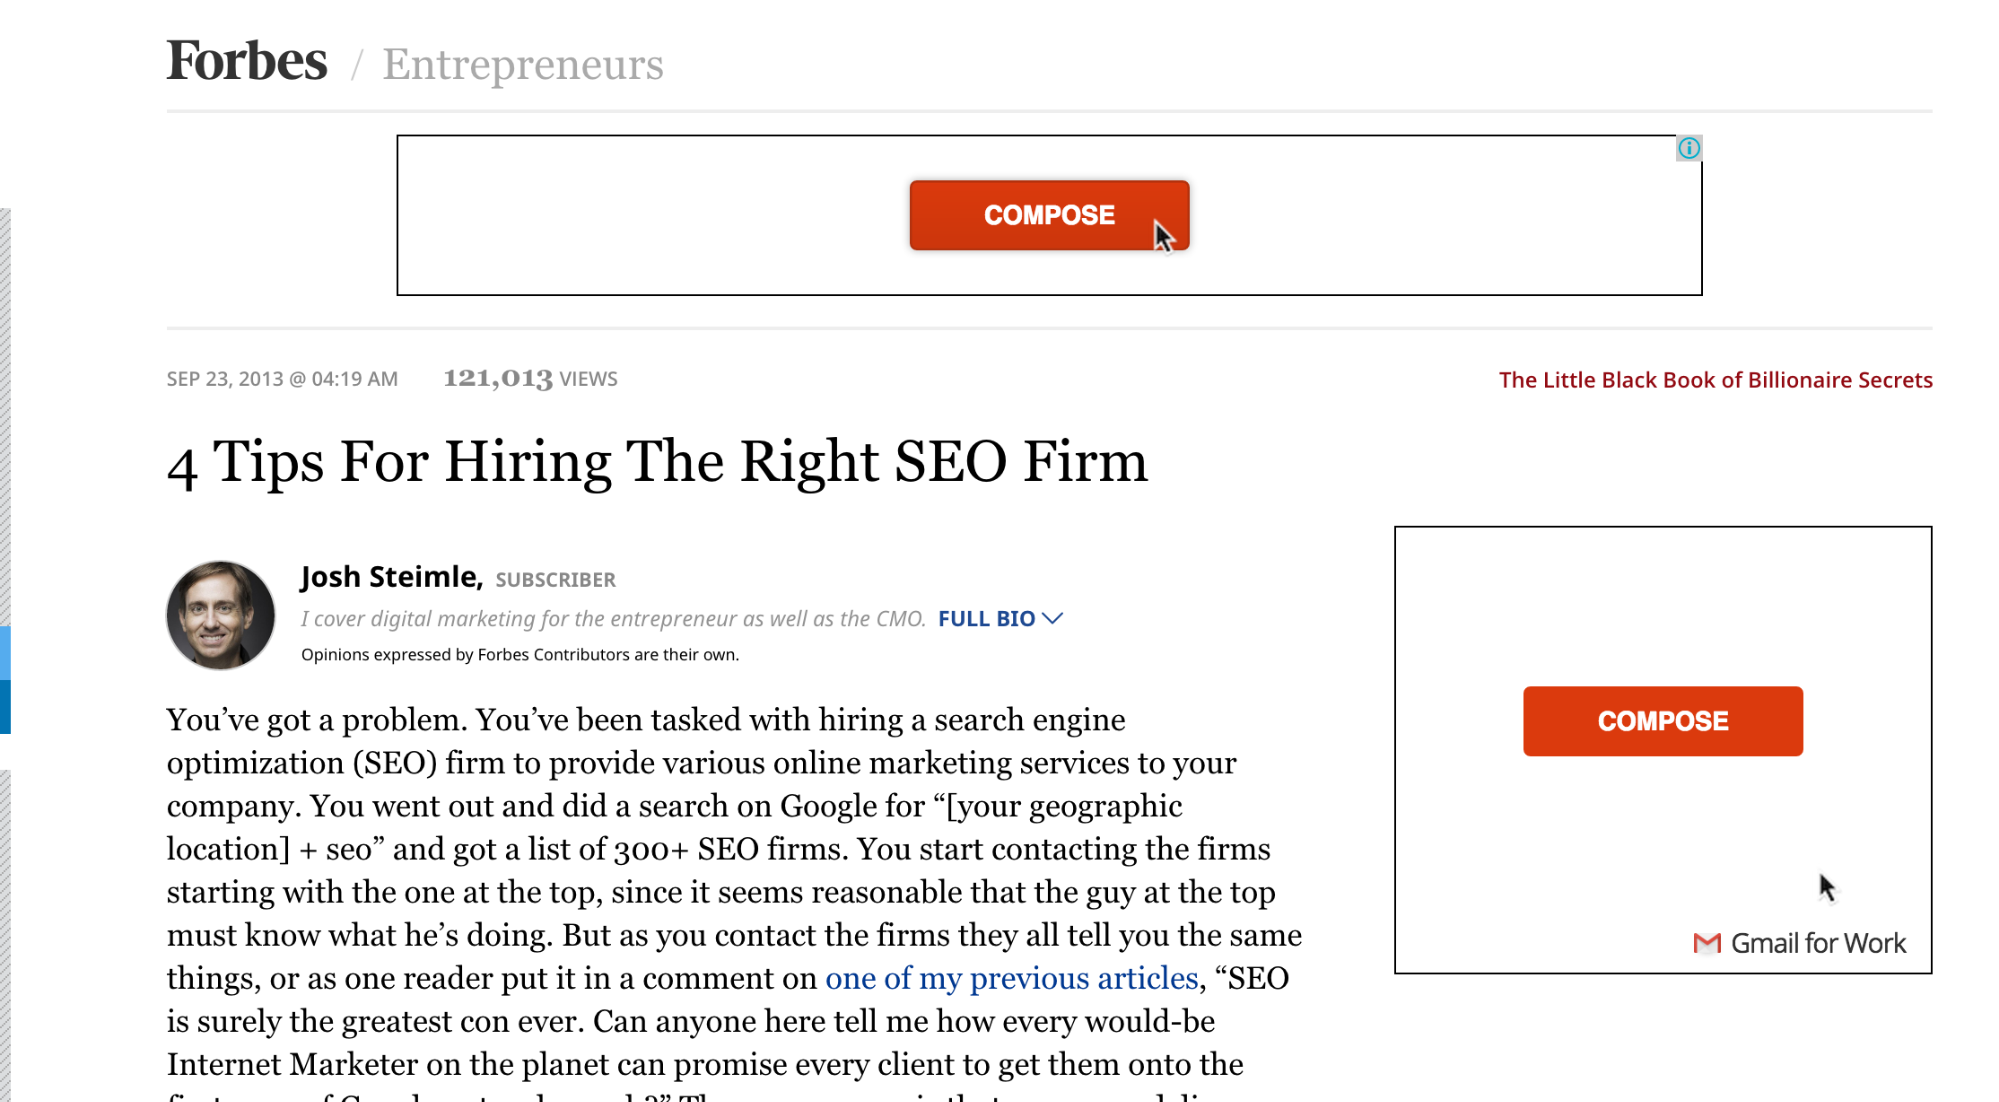This screenshot has height=1102, width=1999.
Task: Click the dark blue left sidebar tab
Action: pyautogui.click(x=5, y=707)
